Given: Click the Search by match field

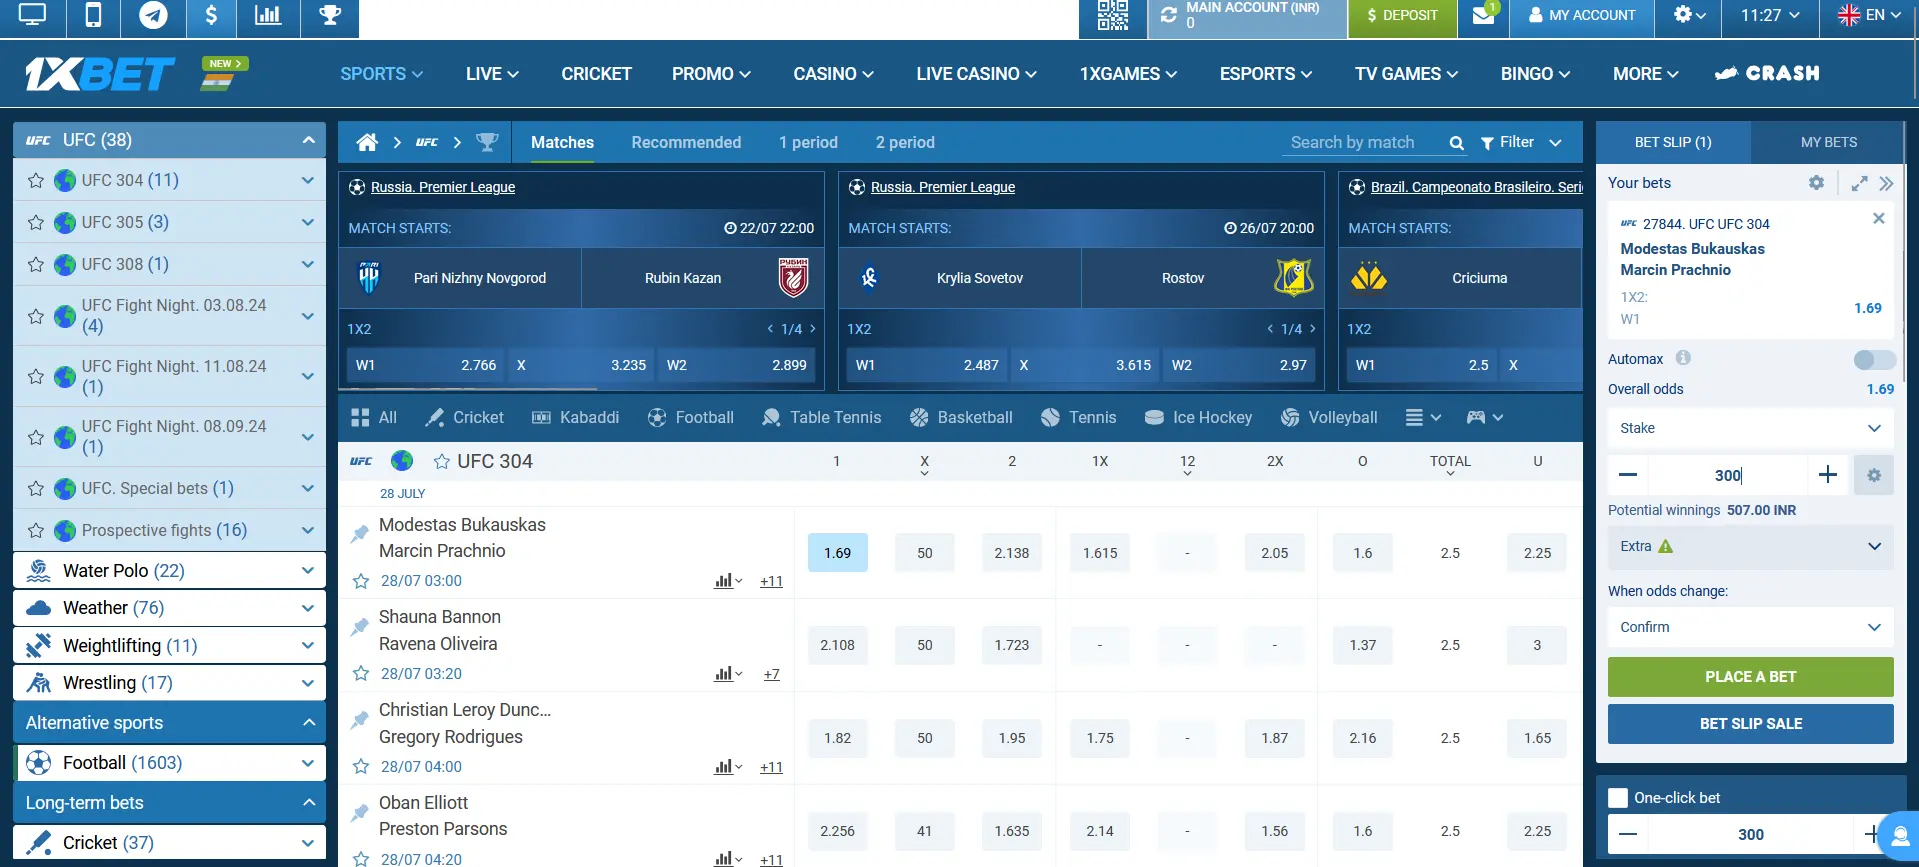Looking at the screenshot, I should click(1364, 142).
